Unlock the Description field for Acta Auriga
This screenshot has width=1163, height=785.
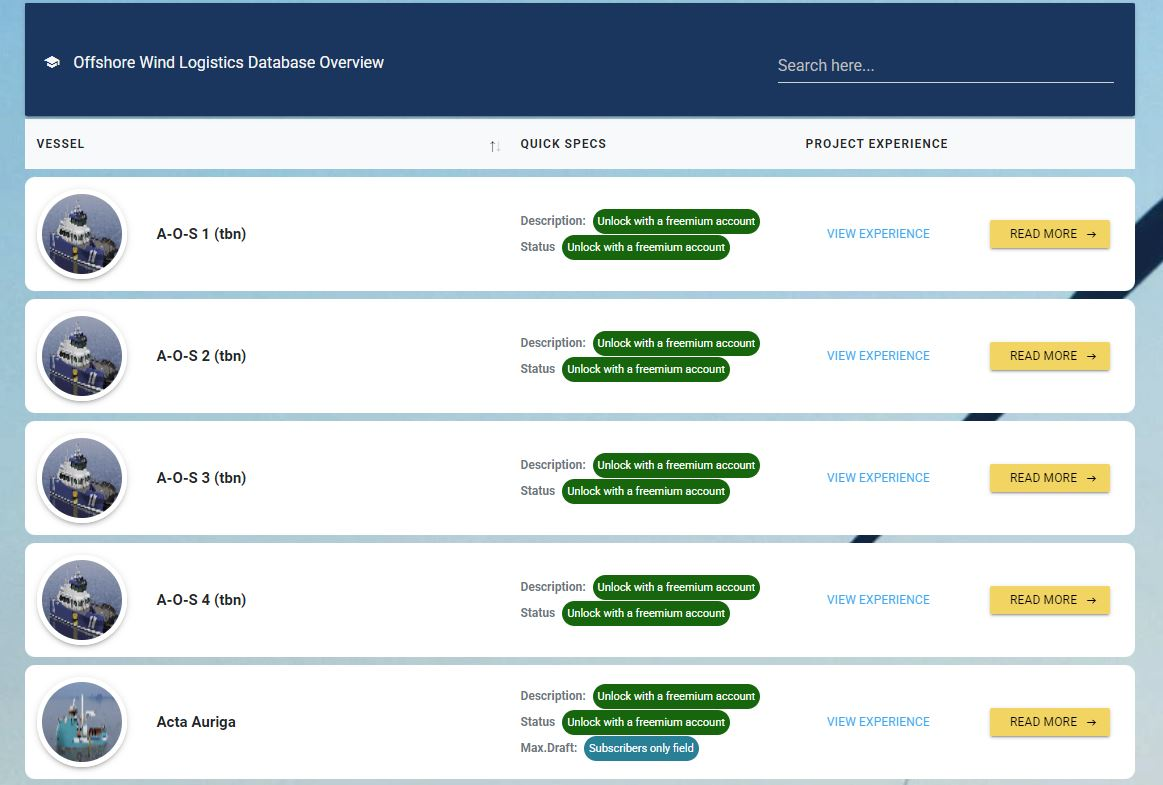(676, 696)
